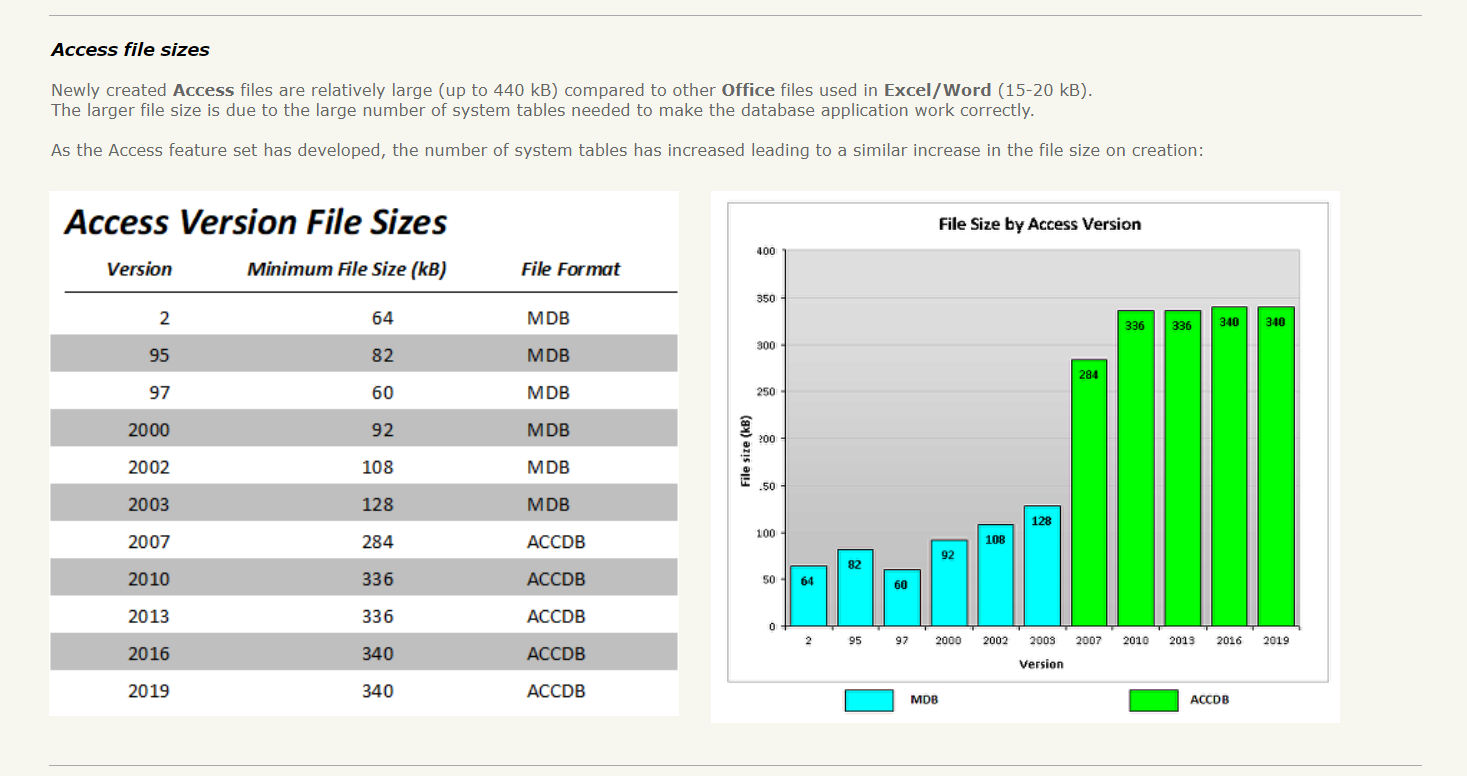Click the 'File Format' column header

[x=570, y=269]
